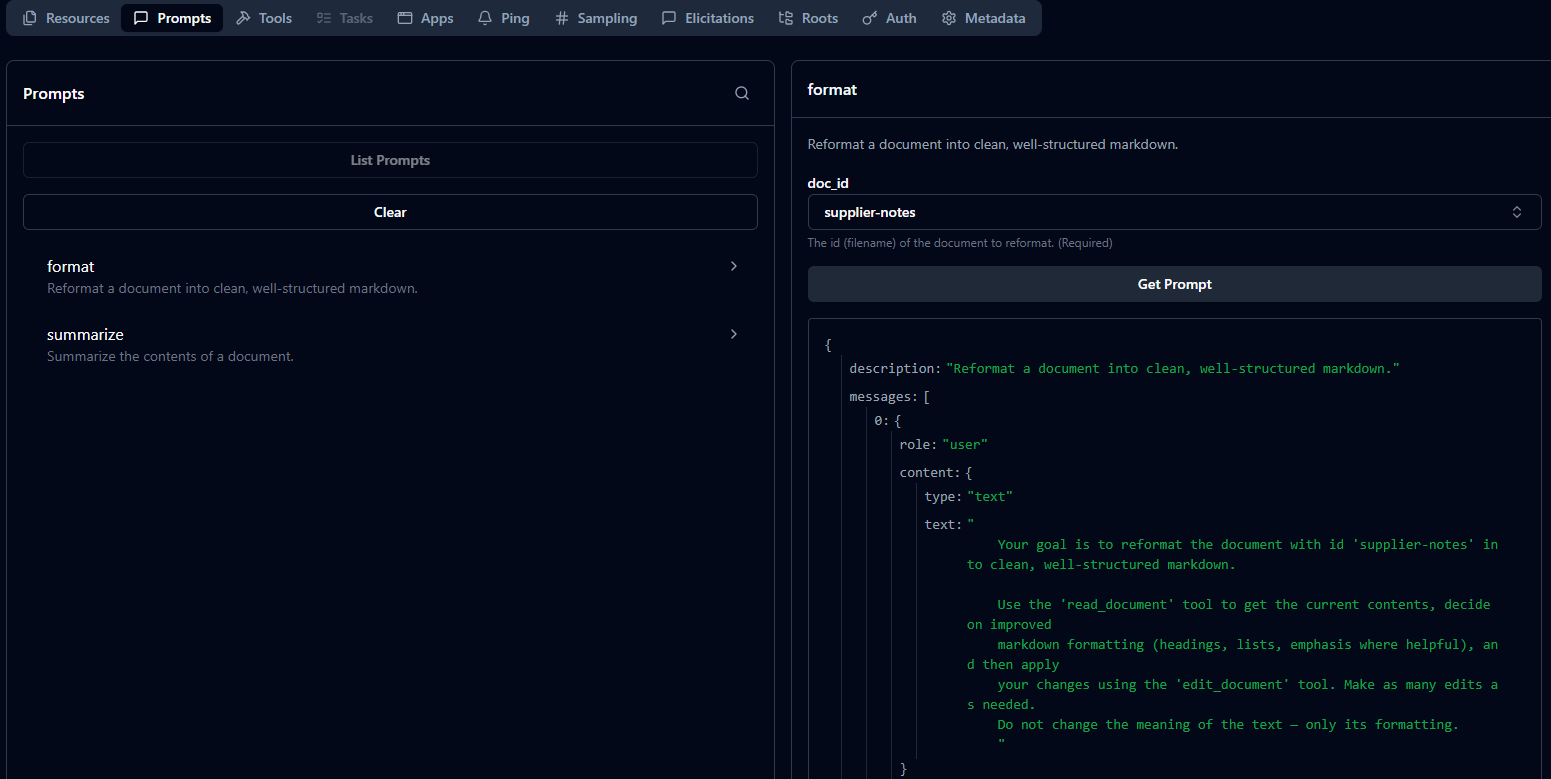Click the List Prompts button
This screenshot has width=1551, height=779.
(x=390, y=160)
